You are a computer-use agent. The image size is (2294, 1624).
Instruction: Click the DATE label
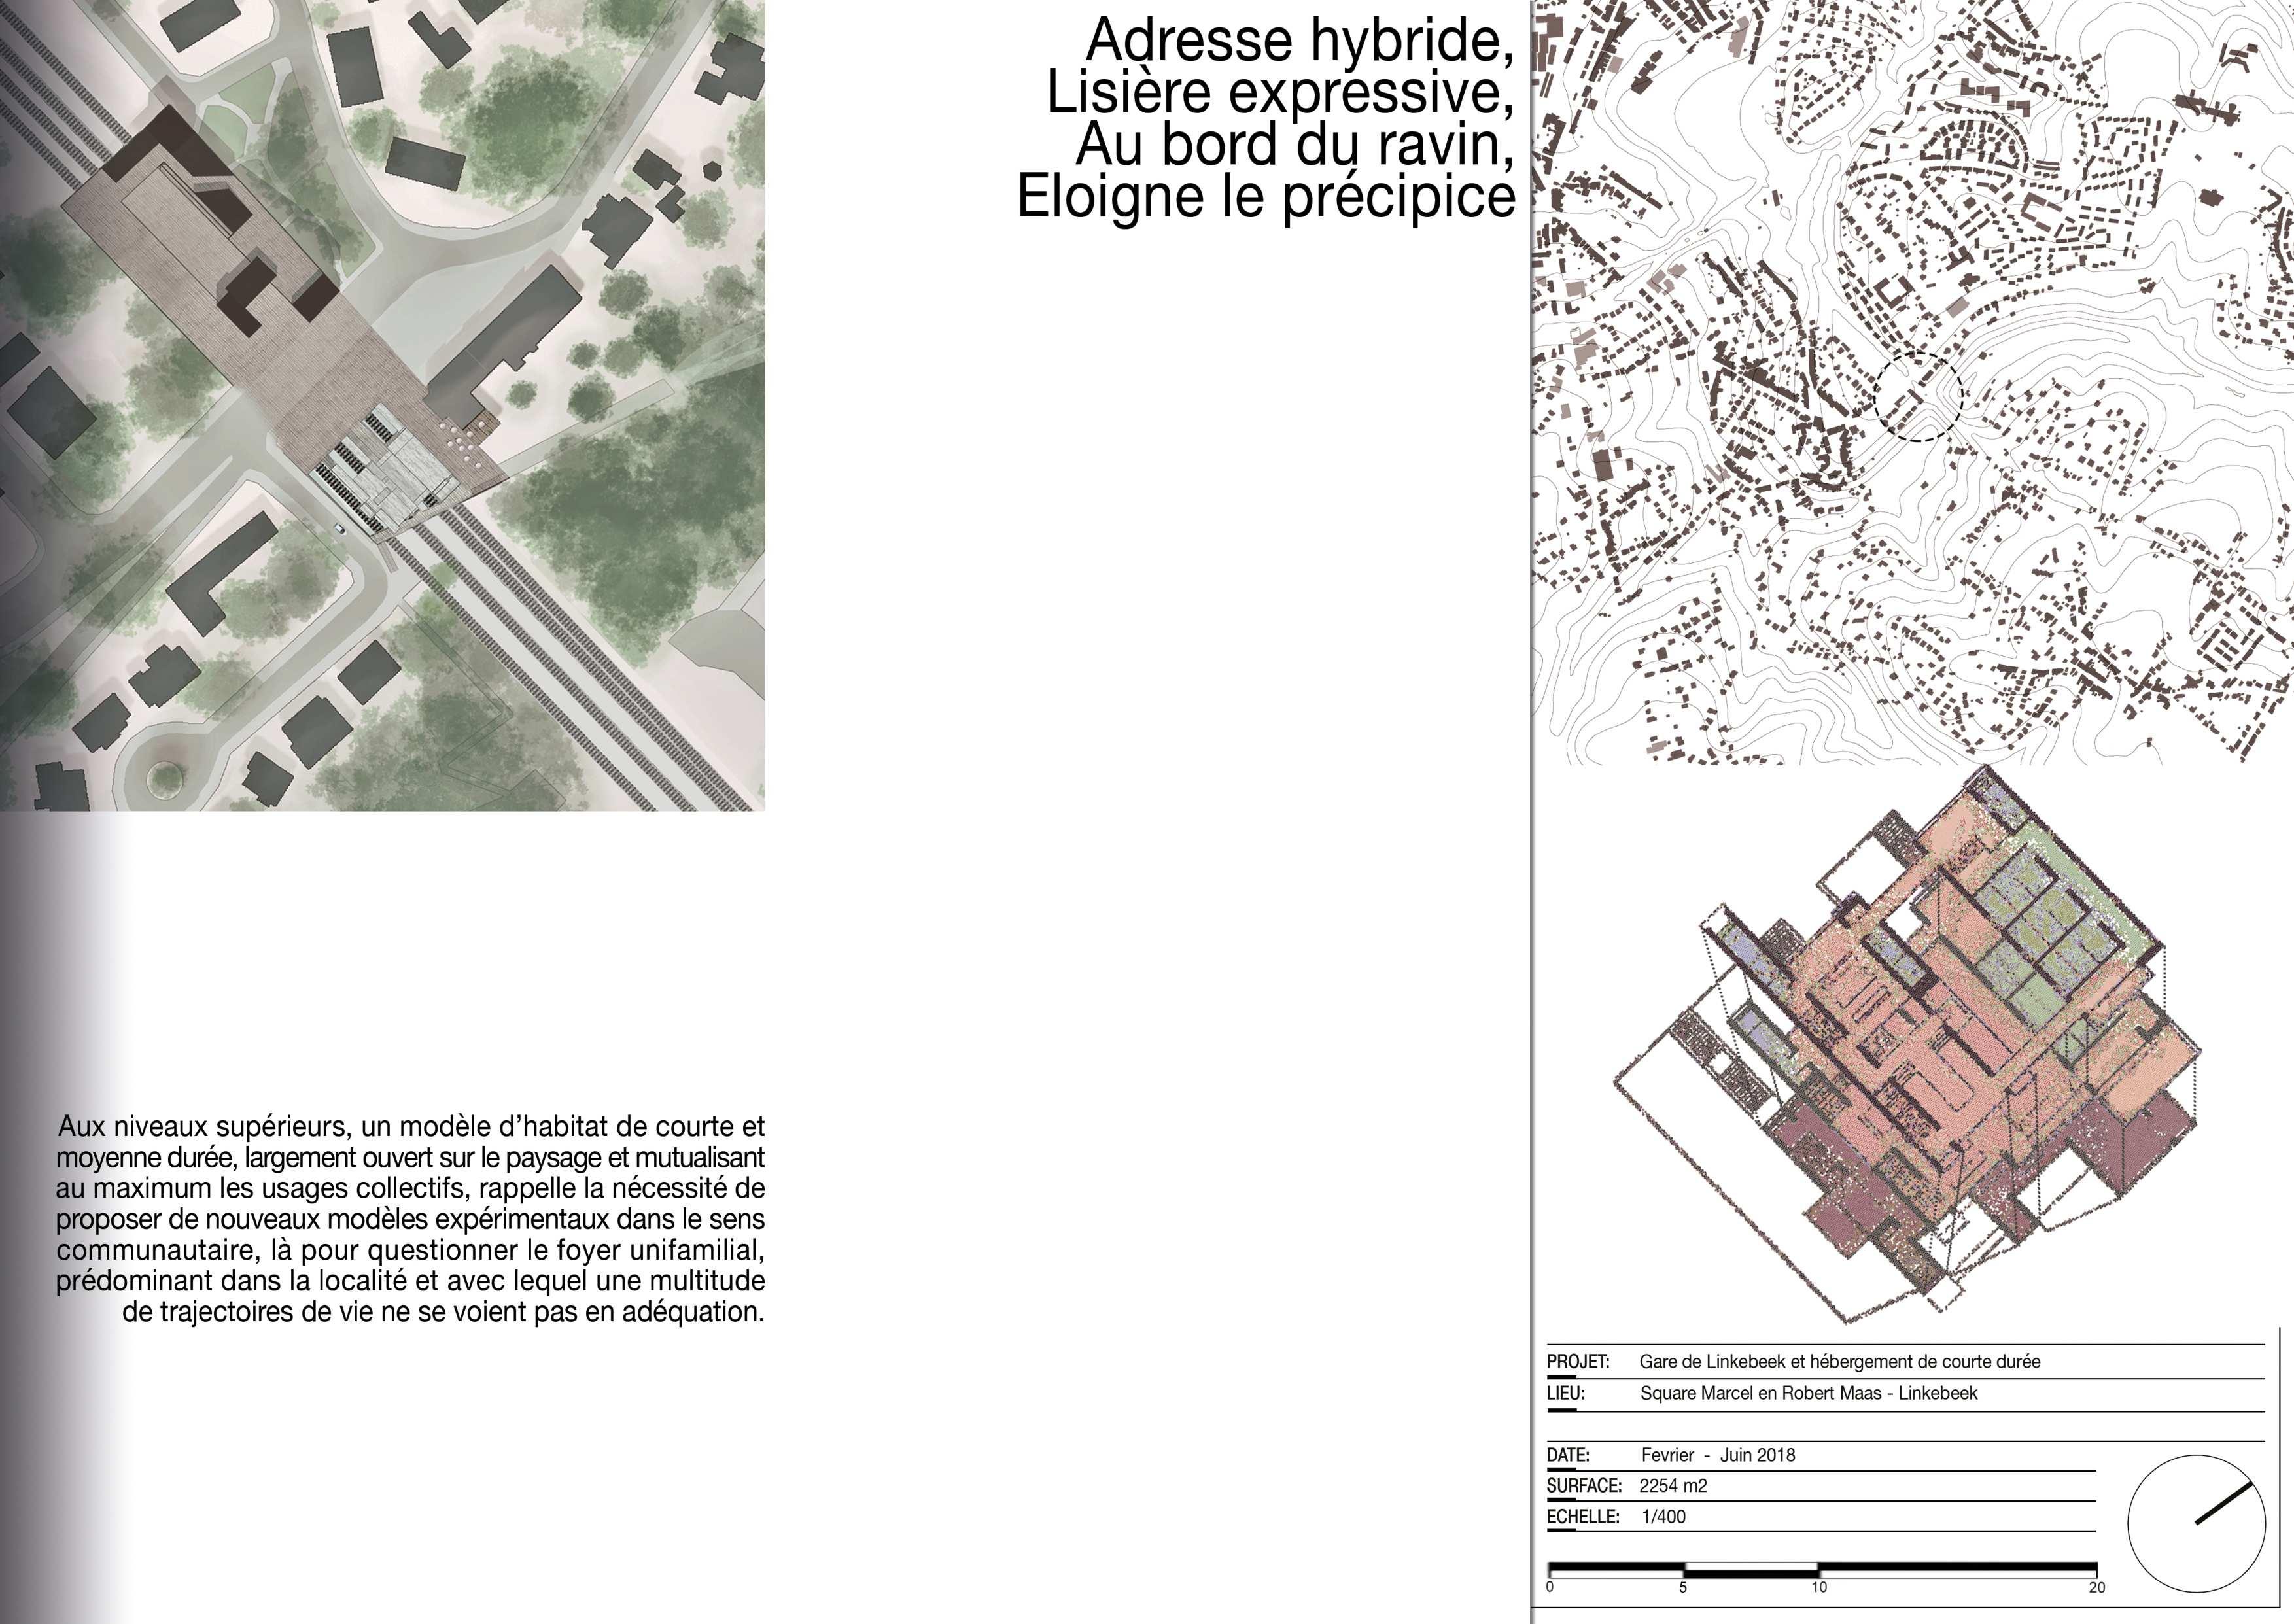click(1567, 1455)
